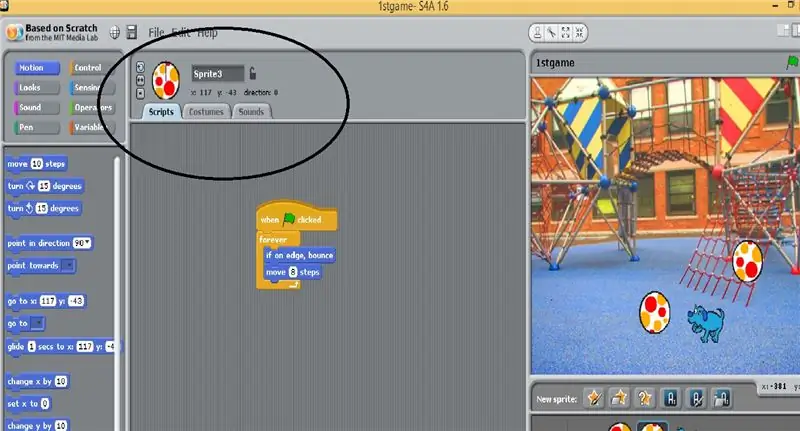Click the 8 field in script's move block
800x431 pixels.
(293, 272)
